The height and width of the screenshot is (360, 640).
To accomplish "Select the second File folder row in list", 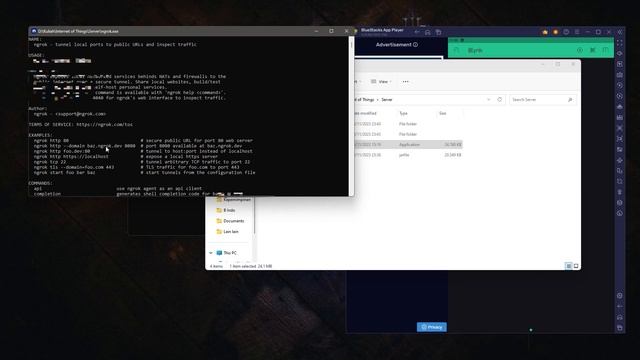I will (x=408, y=134).
